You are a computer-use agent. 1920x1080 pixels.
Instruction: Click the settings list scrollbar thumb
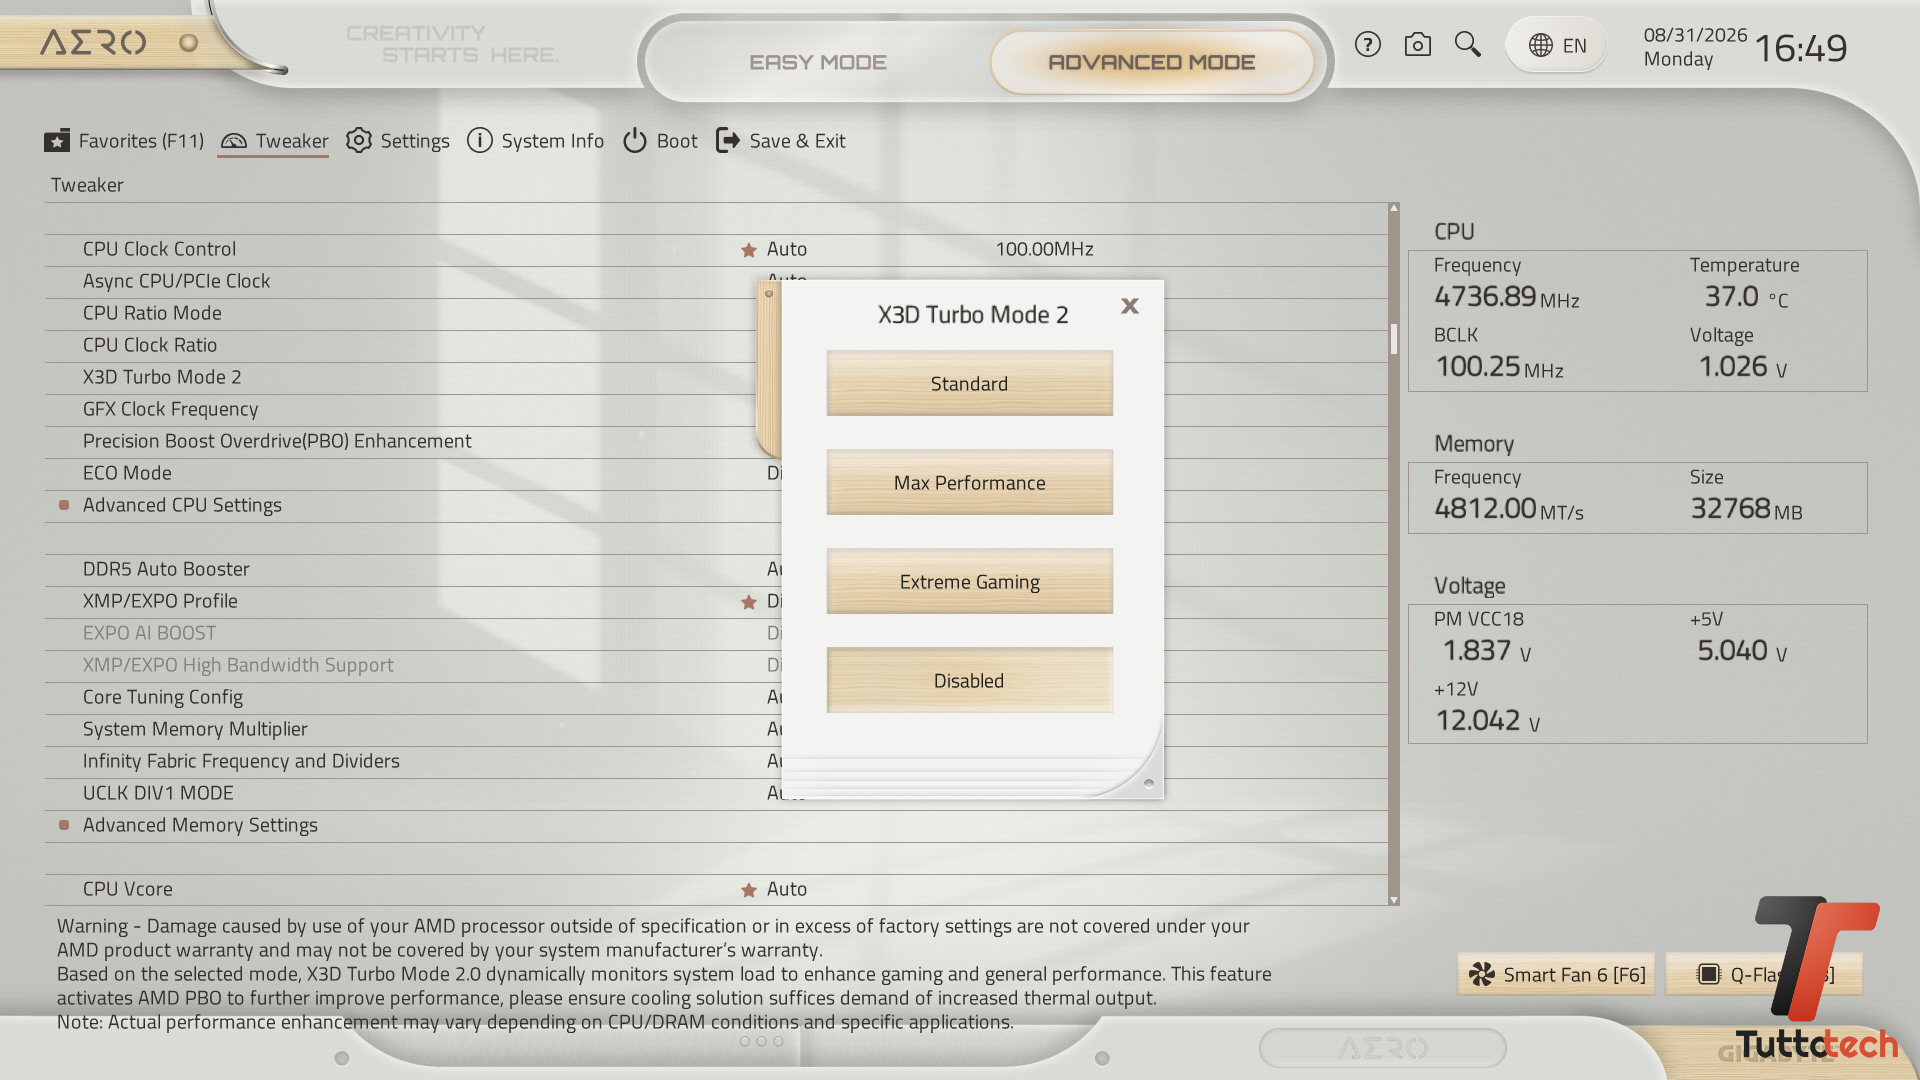click(x=1394, y=339)
